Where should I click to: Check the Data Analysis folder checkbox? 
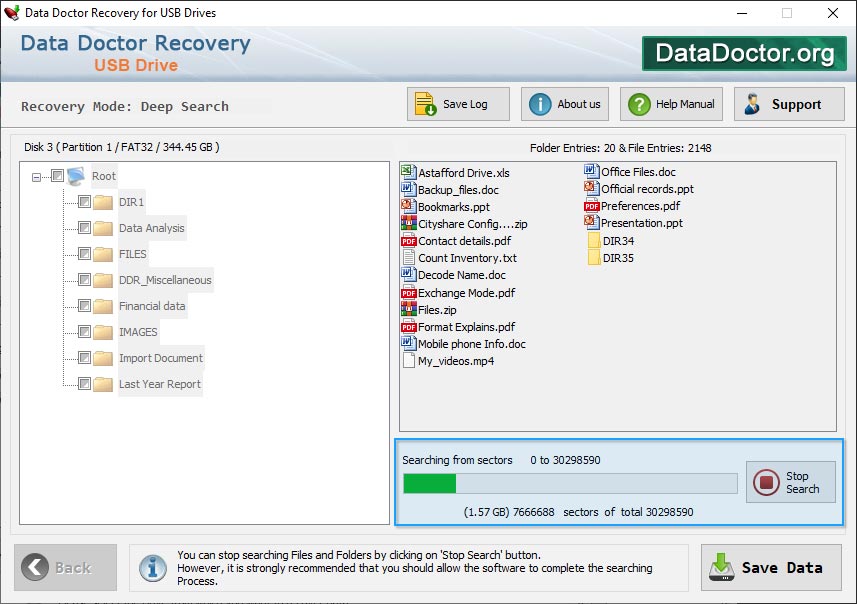click(84, 227)
